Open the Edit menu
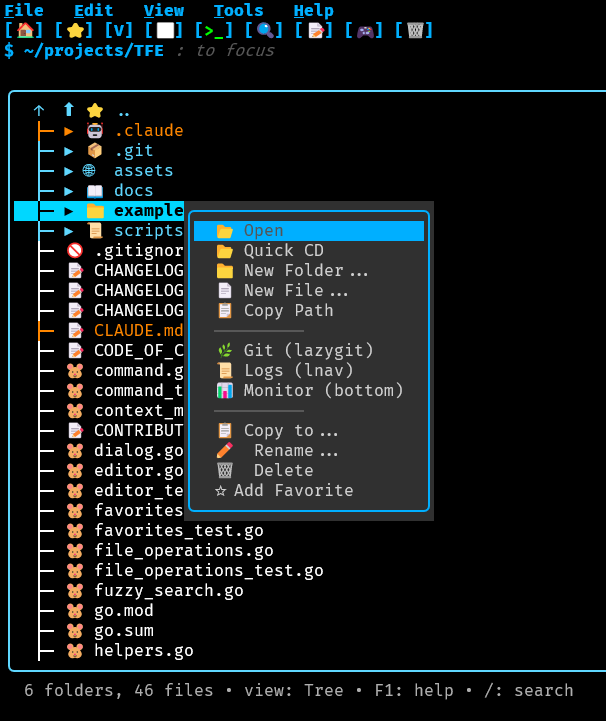 [x=94, y=10]
